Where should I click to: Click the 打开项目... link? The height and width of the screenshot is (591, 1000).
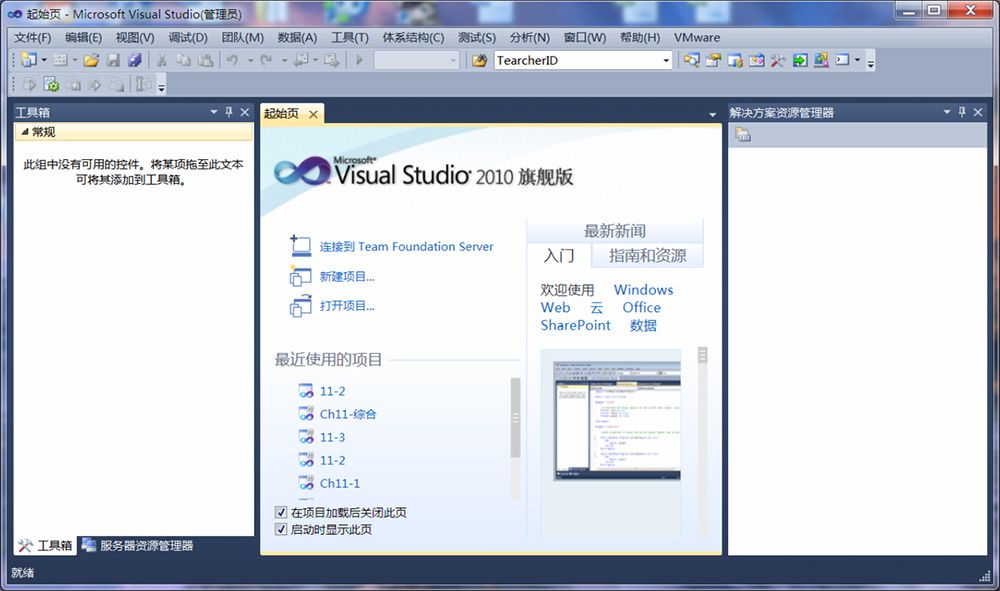[x=347, y=306]
